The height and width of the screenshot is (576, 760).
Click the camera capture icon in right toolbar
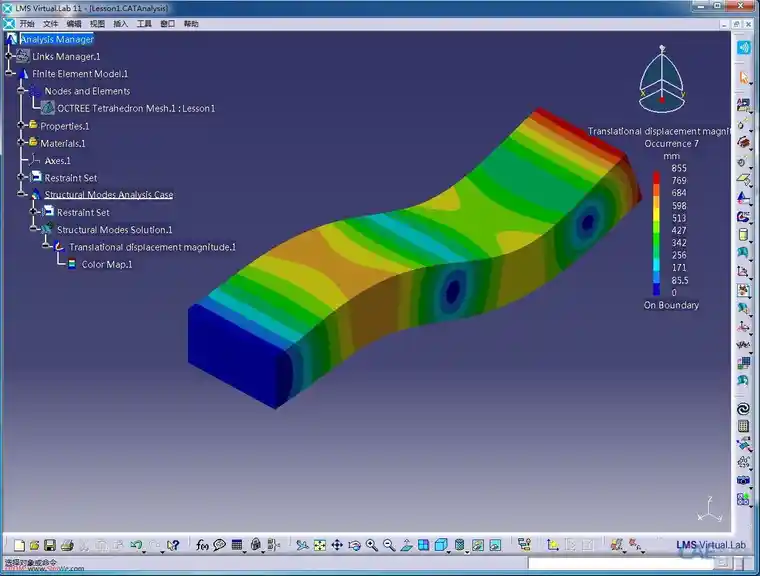[x=743, y=480]
